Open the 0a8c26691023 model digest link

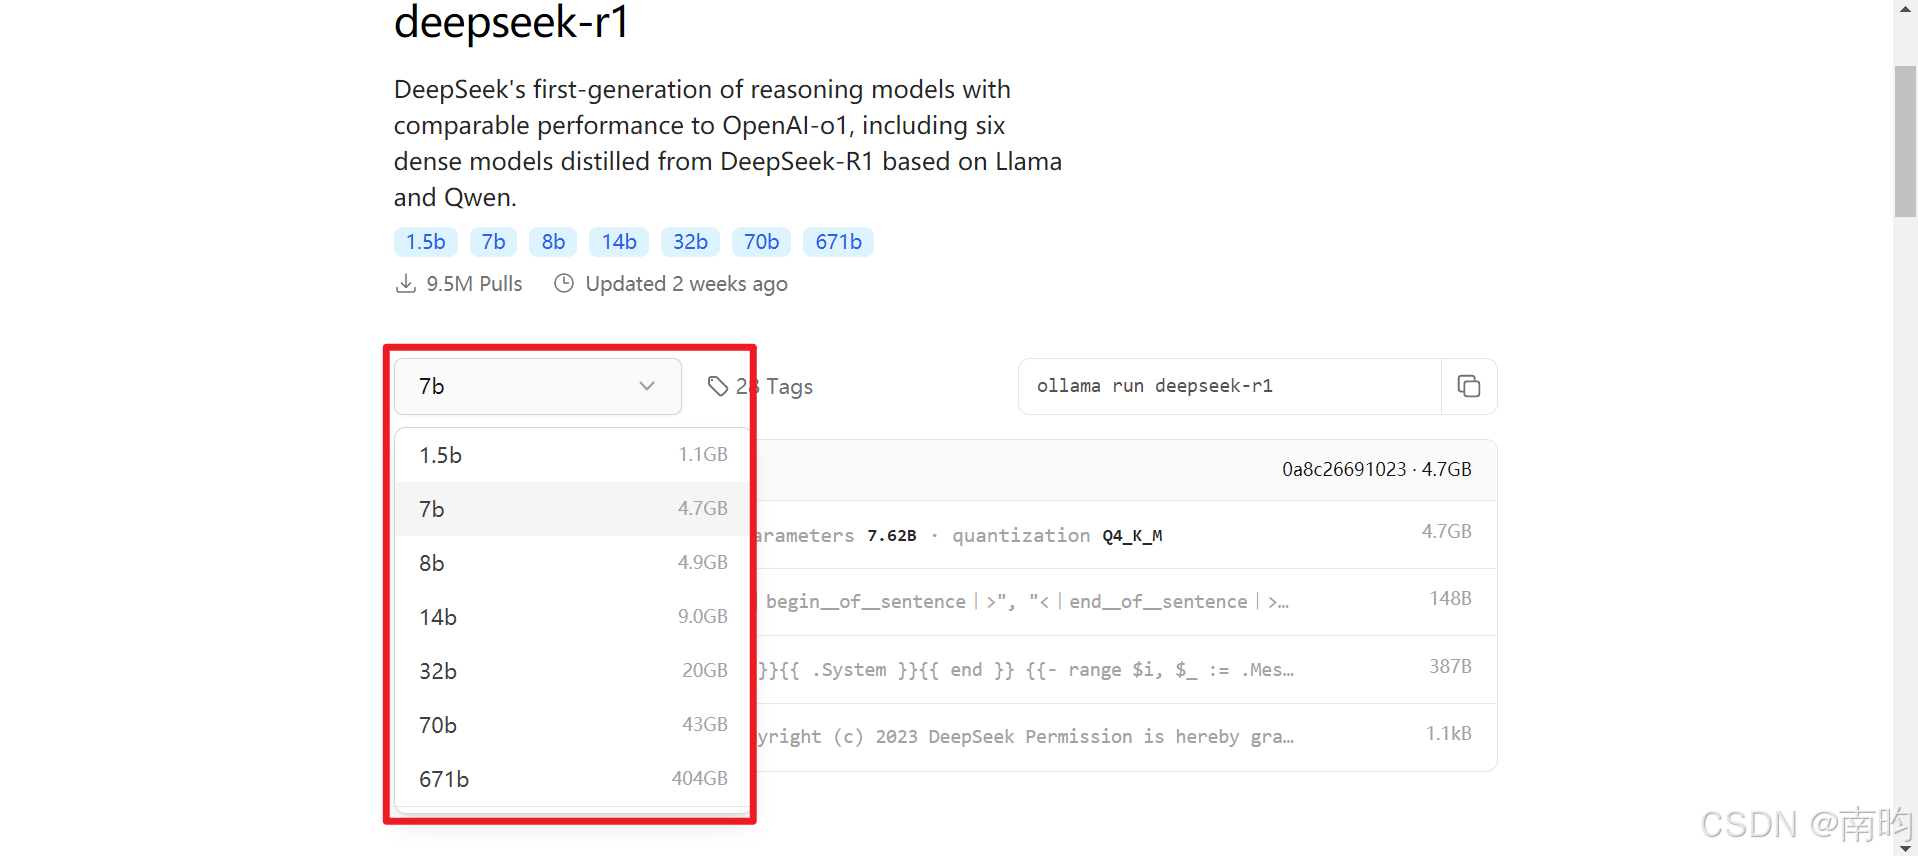tap(1344, 469)
